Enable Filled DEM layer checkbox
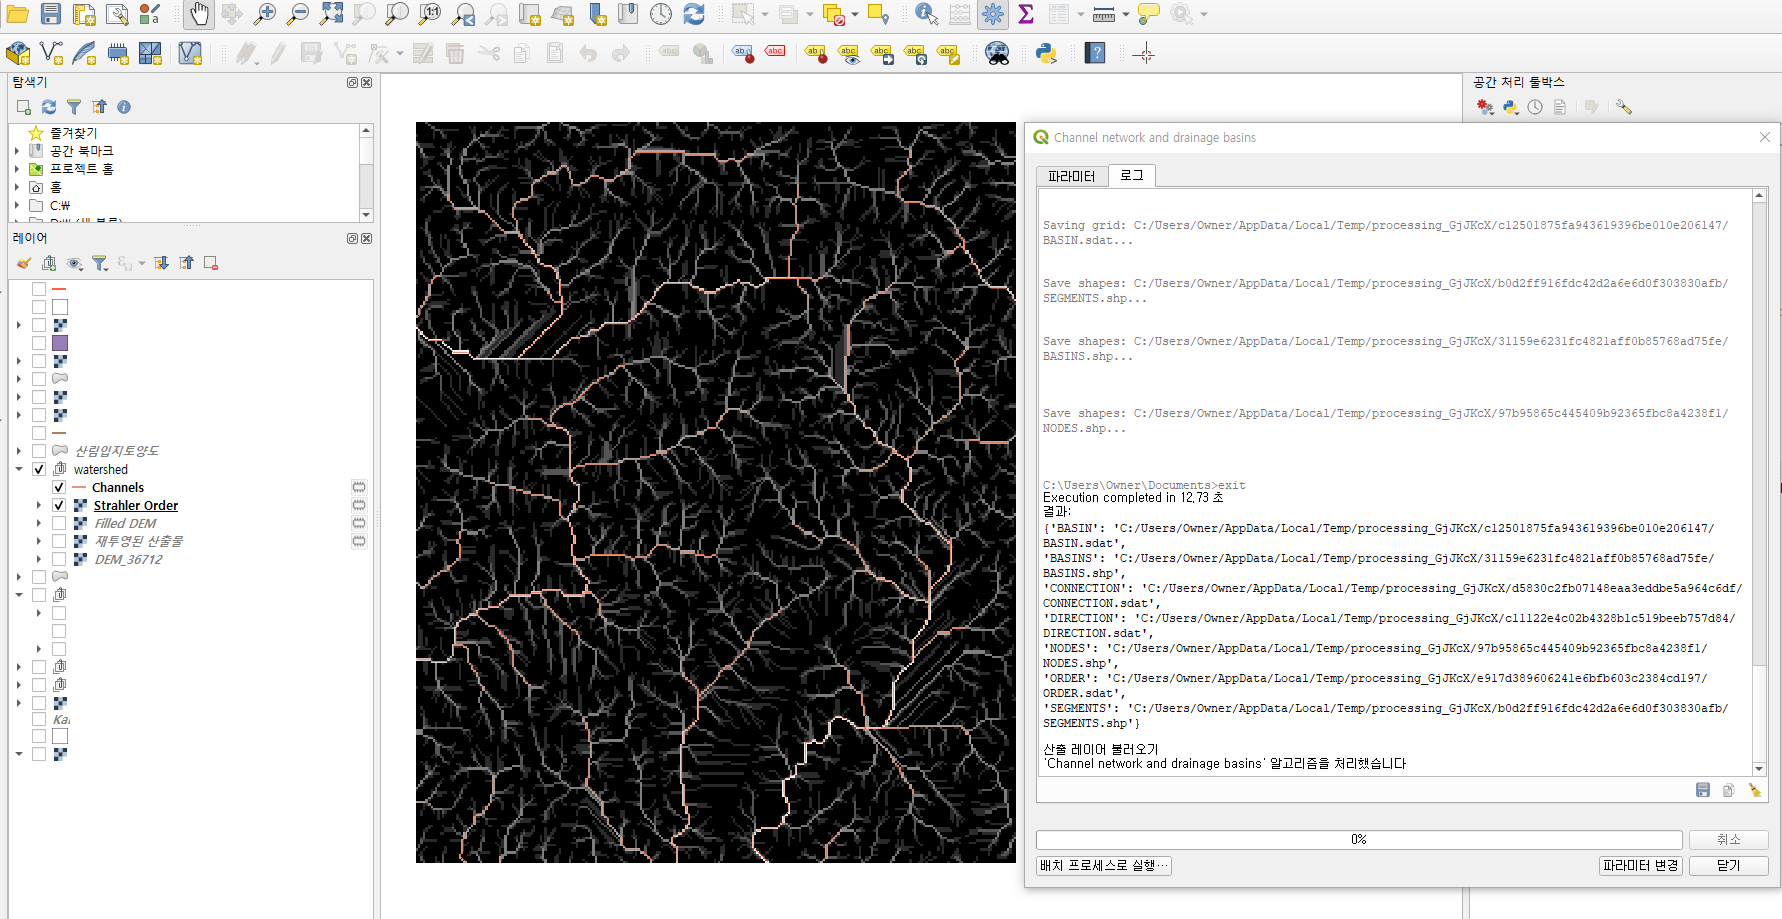 click(59, 523)
